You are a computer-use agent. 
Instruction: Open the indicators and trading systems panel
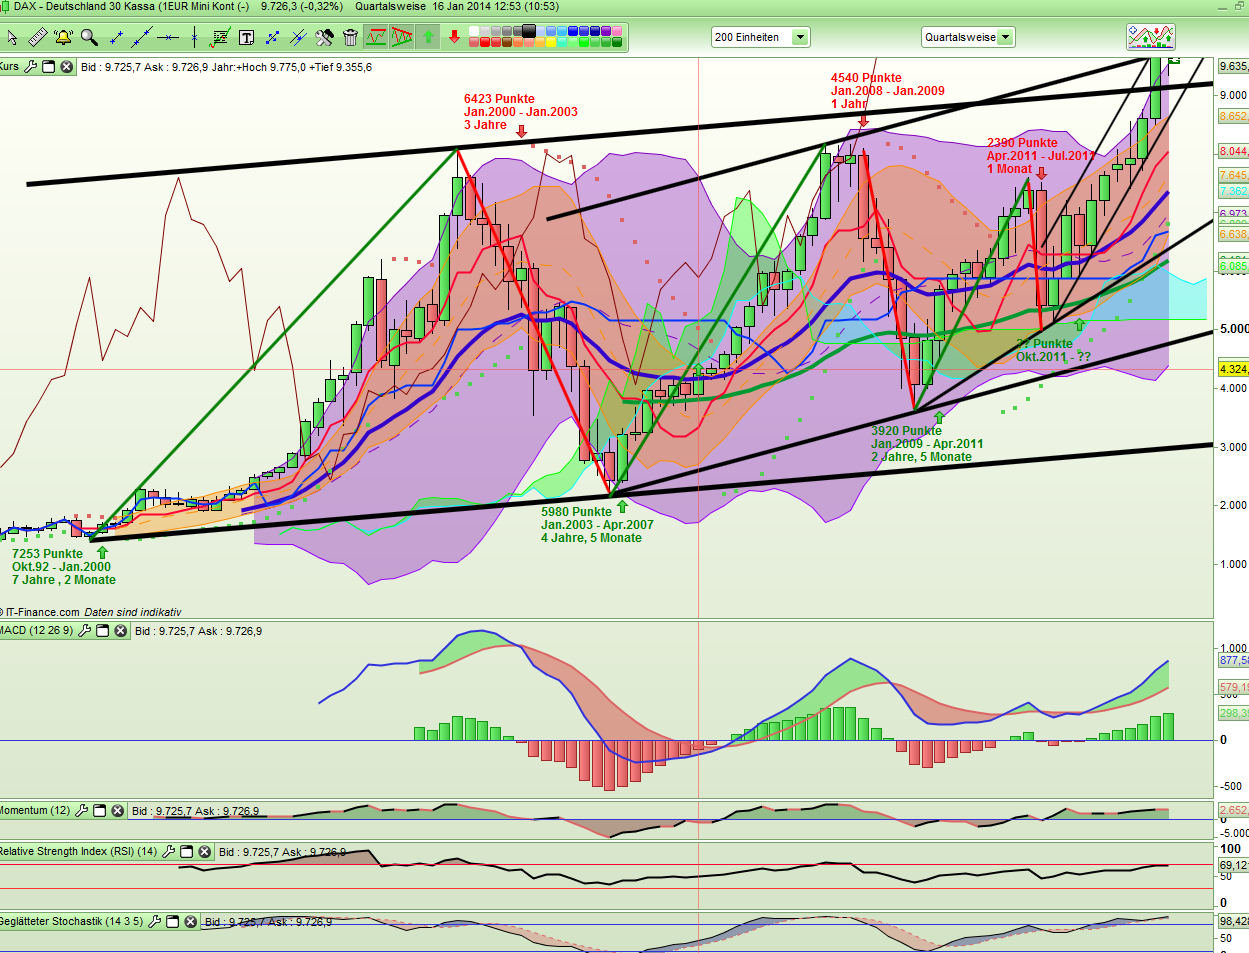click(1150, 37)
